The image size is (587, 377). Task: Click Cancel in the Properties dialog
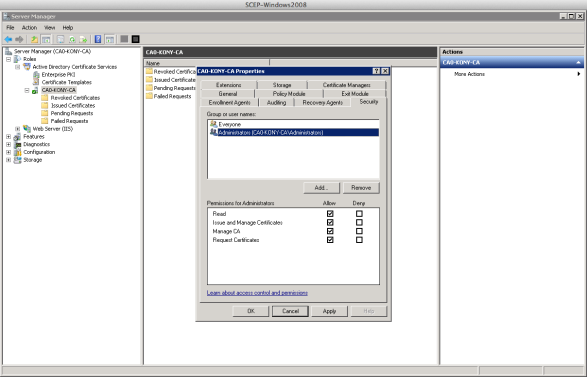point(290,311)
